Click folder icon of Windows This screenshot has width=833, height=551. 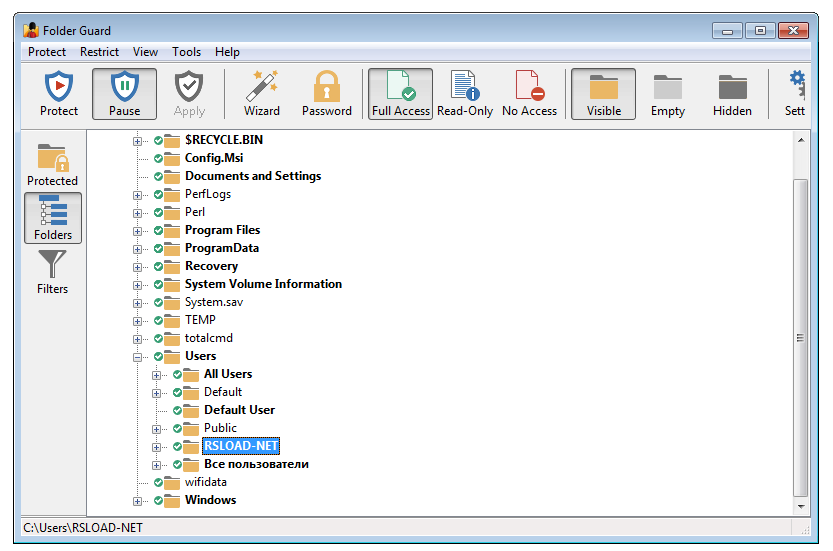[x=172, y=501]
